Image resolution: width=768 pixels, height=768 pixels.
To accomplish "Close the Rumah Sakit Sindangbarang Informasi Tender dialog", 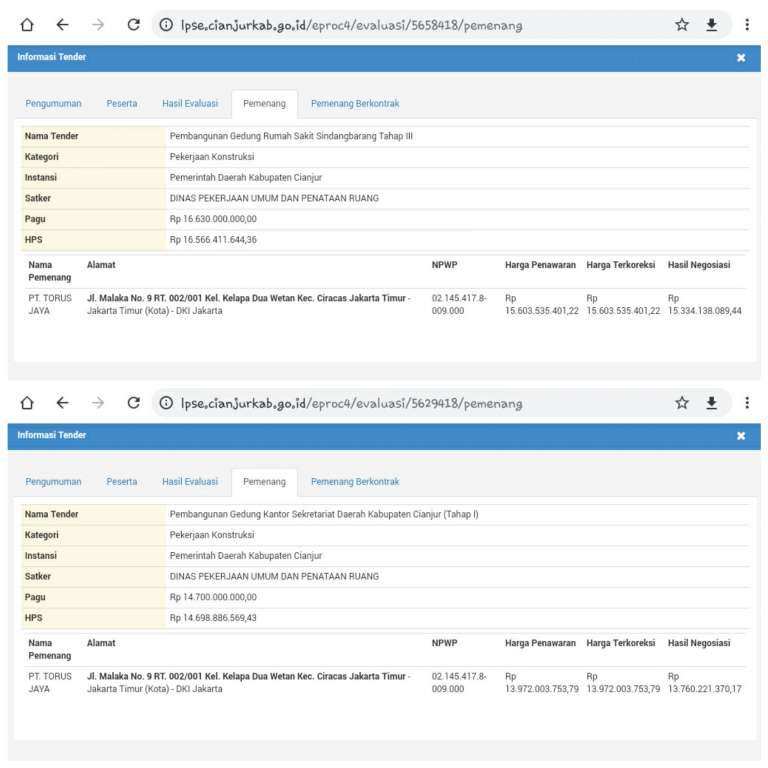I will pyautogui.click(x=741, y=58).
